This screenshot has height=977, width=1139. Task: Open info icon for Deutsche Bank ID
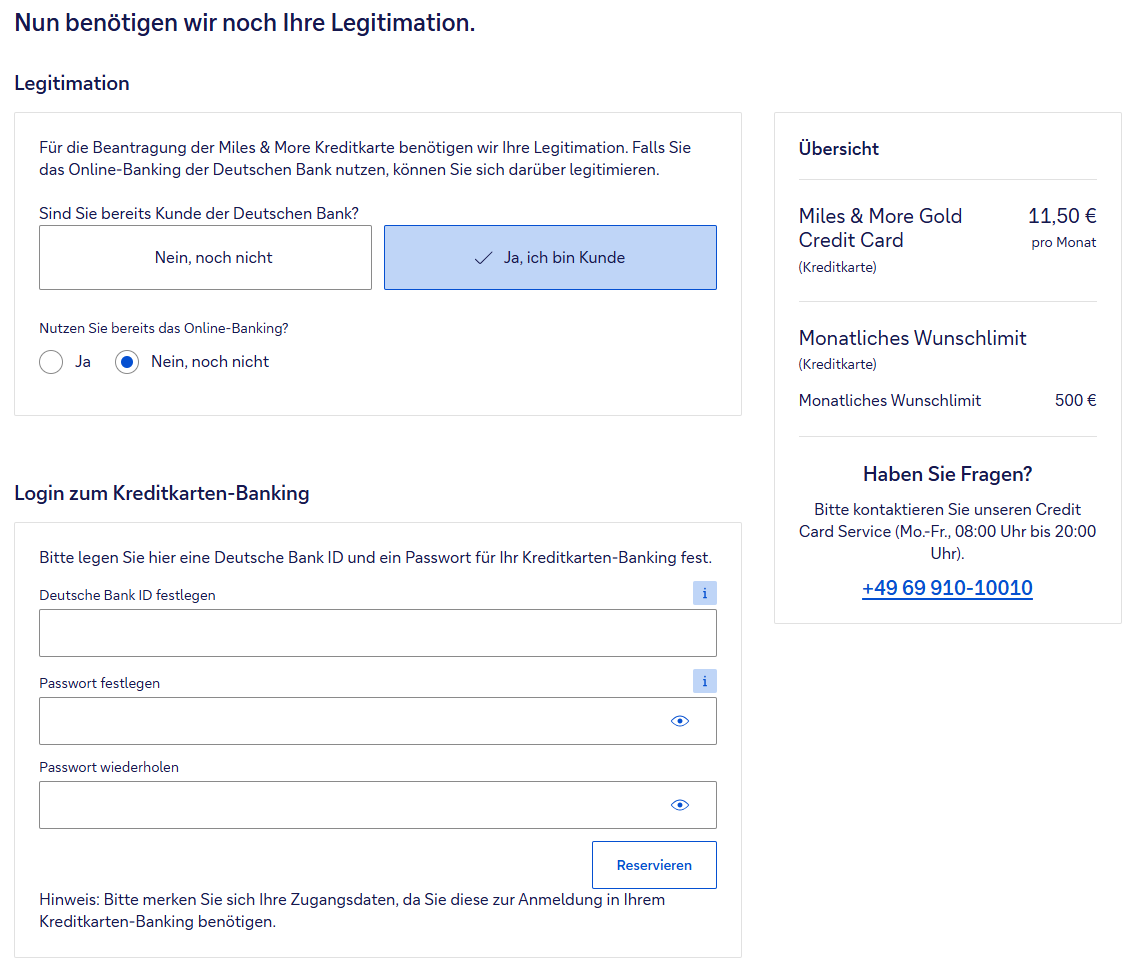point(704,594)
